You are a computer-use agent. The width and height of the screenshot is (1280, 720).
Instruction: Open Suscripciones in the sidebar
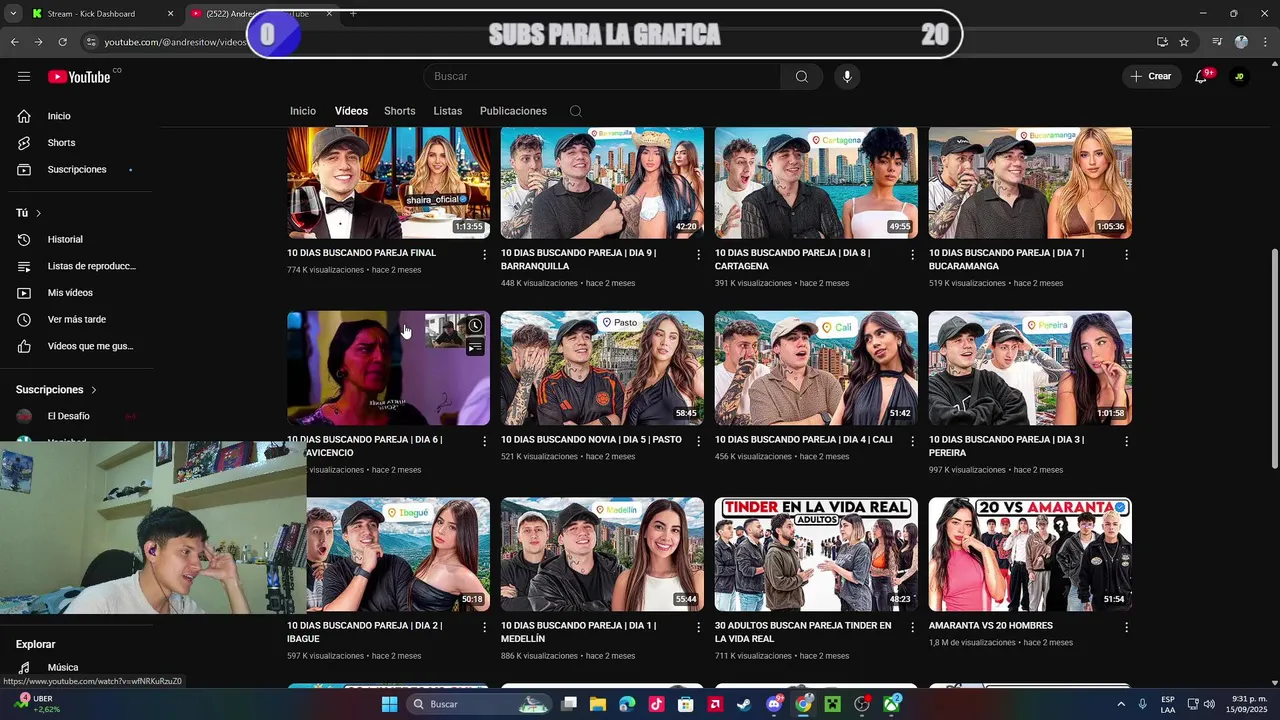[80, 169]
